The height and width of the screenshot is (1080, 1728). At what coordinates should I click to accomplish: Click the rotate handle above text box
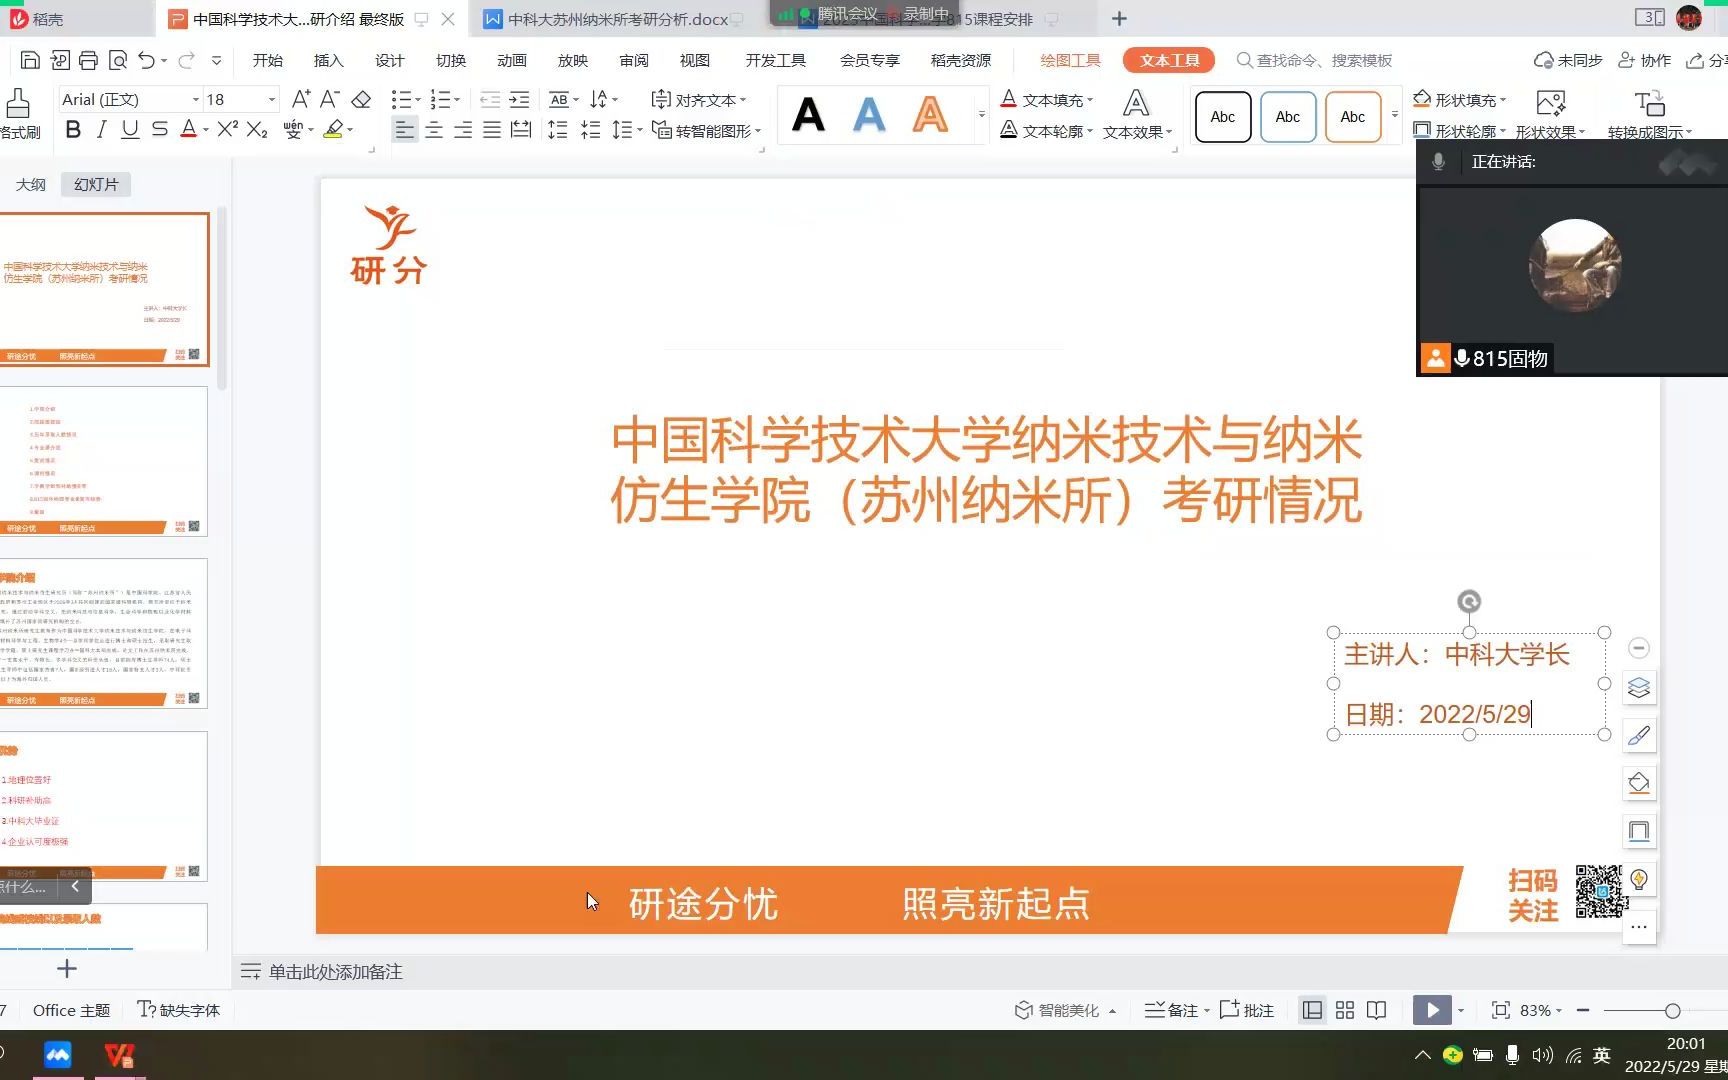[1469, 601]
